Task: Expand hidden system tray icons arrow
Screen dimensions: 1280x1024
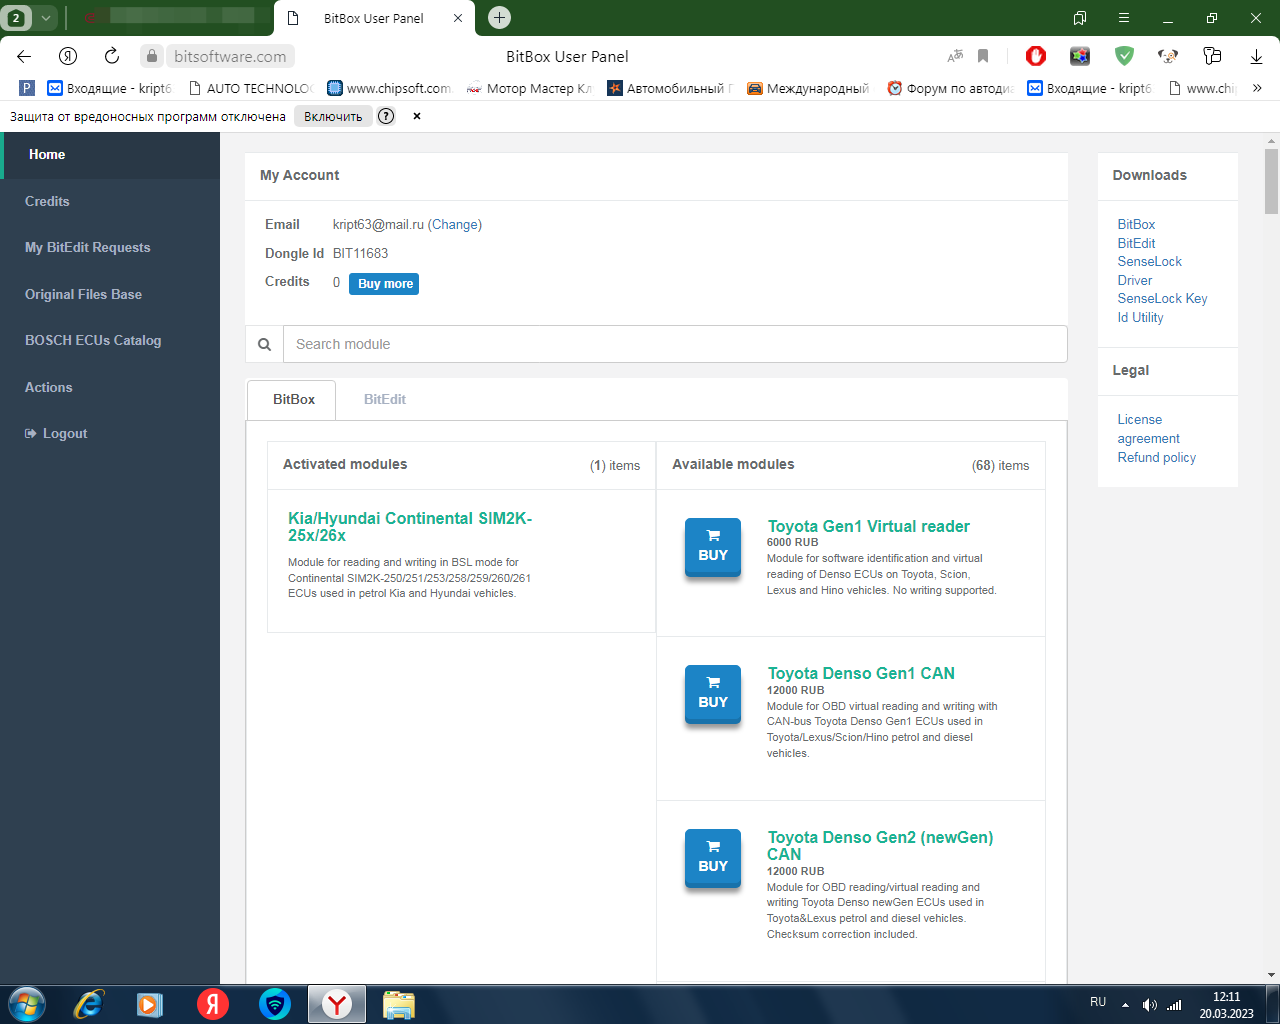Action: tap(1125, 1004)
